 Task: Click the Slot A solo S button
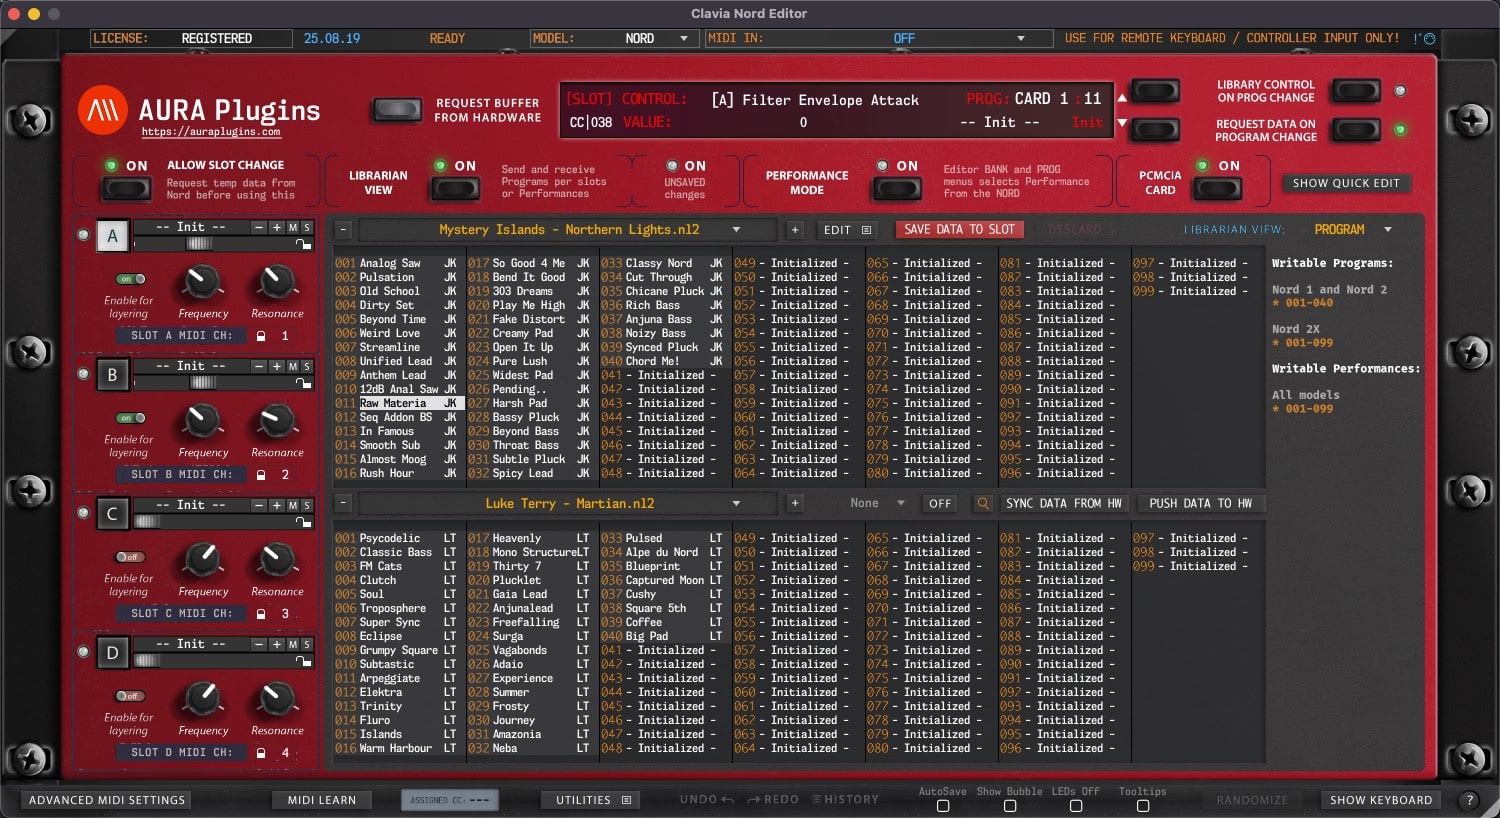(x=307, y=228)
